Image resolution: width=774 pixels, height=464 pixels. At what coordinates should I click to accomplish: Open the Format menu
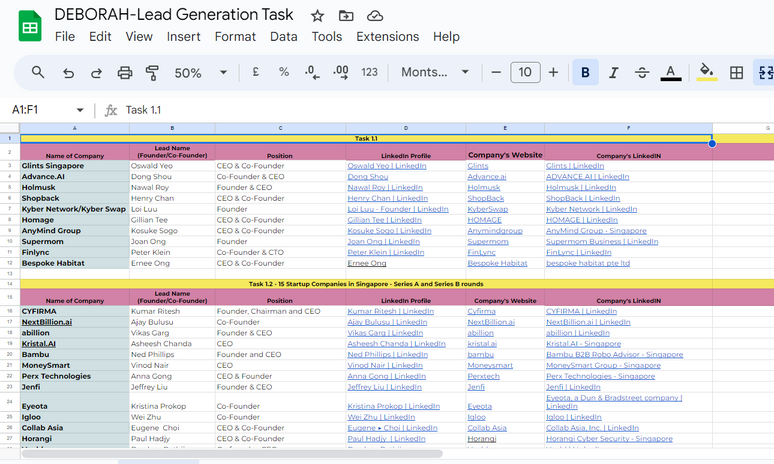pyautogui.click(x=235, y=37)
